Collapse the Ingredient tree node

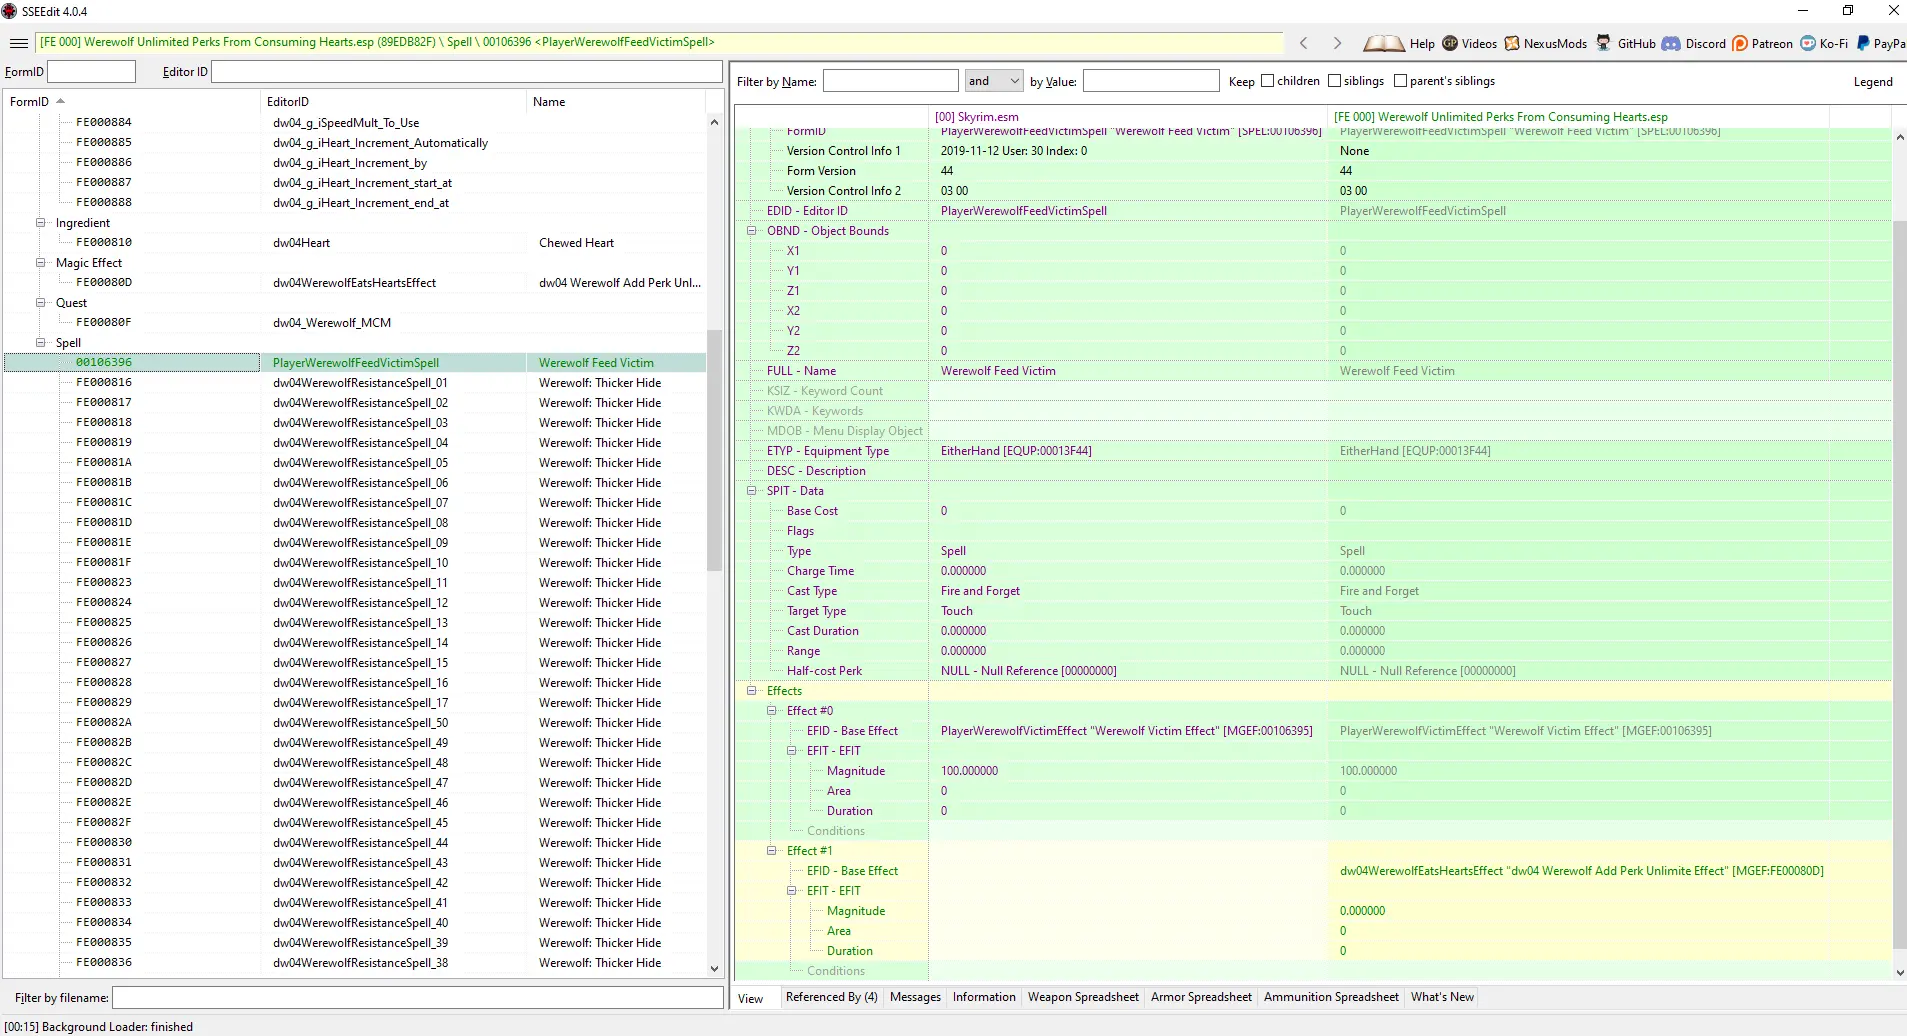tap(41, 223)
